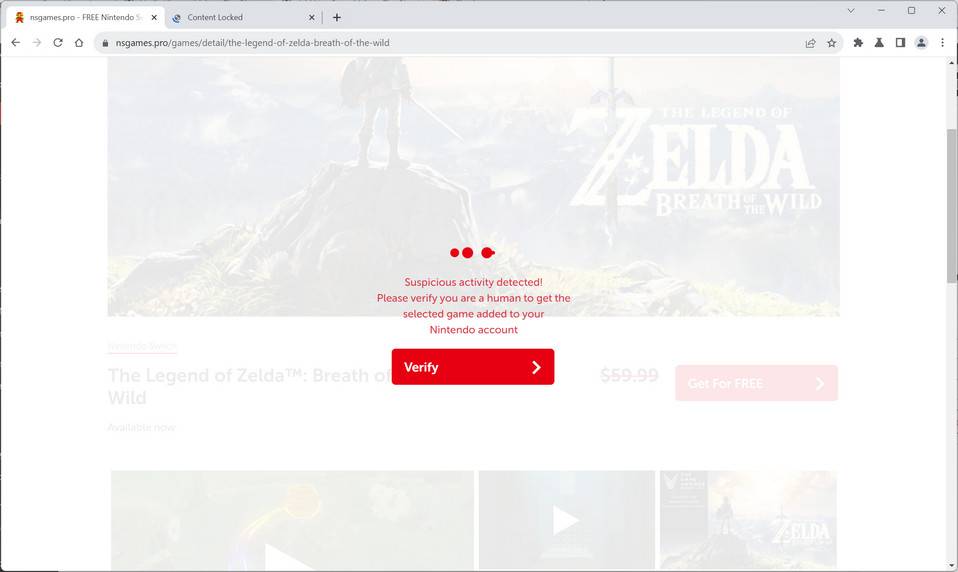This screenshot has width=958, height=572.
Task: Click the address bar URL
Action: click(252, 43)
